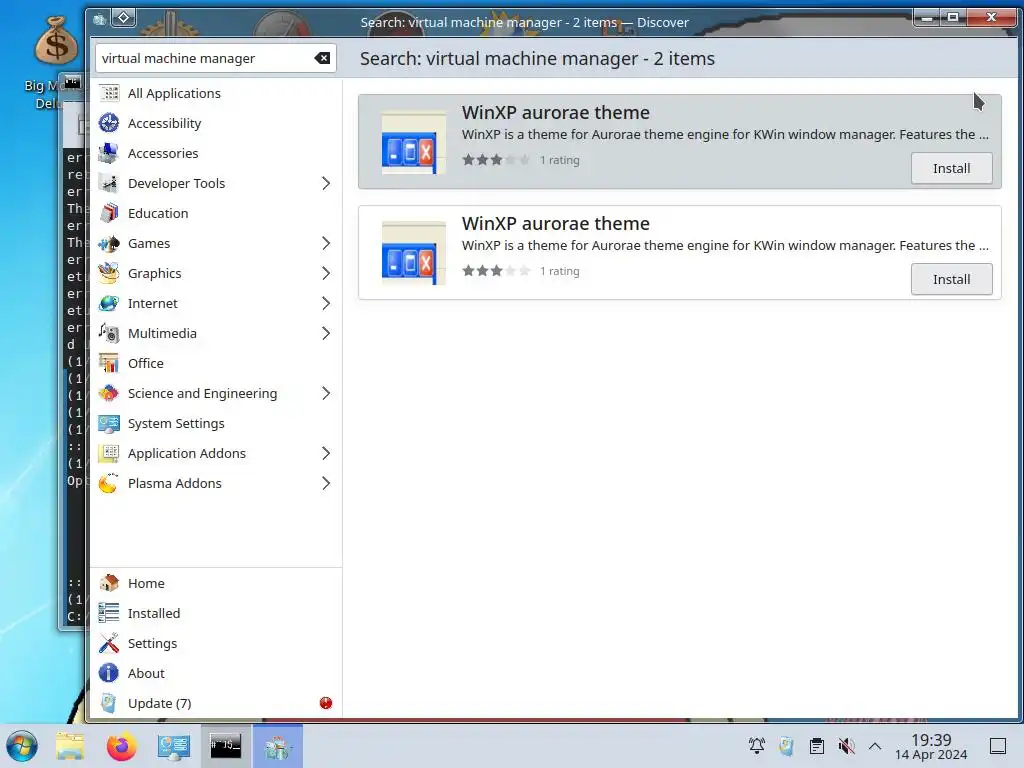Open the Multimedia category label

click(162, 334)
